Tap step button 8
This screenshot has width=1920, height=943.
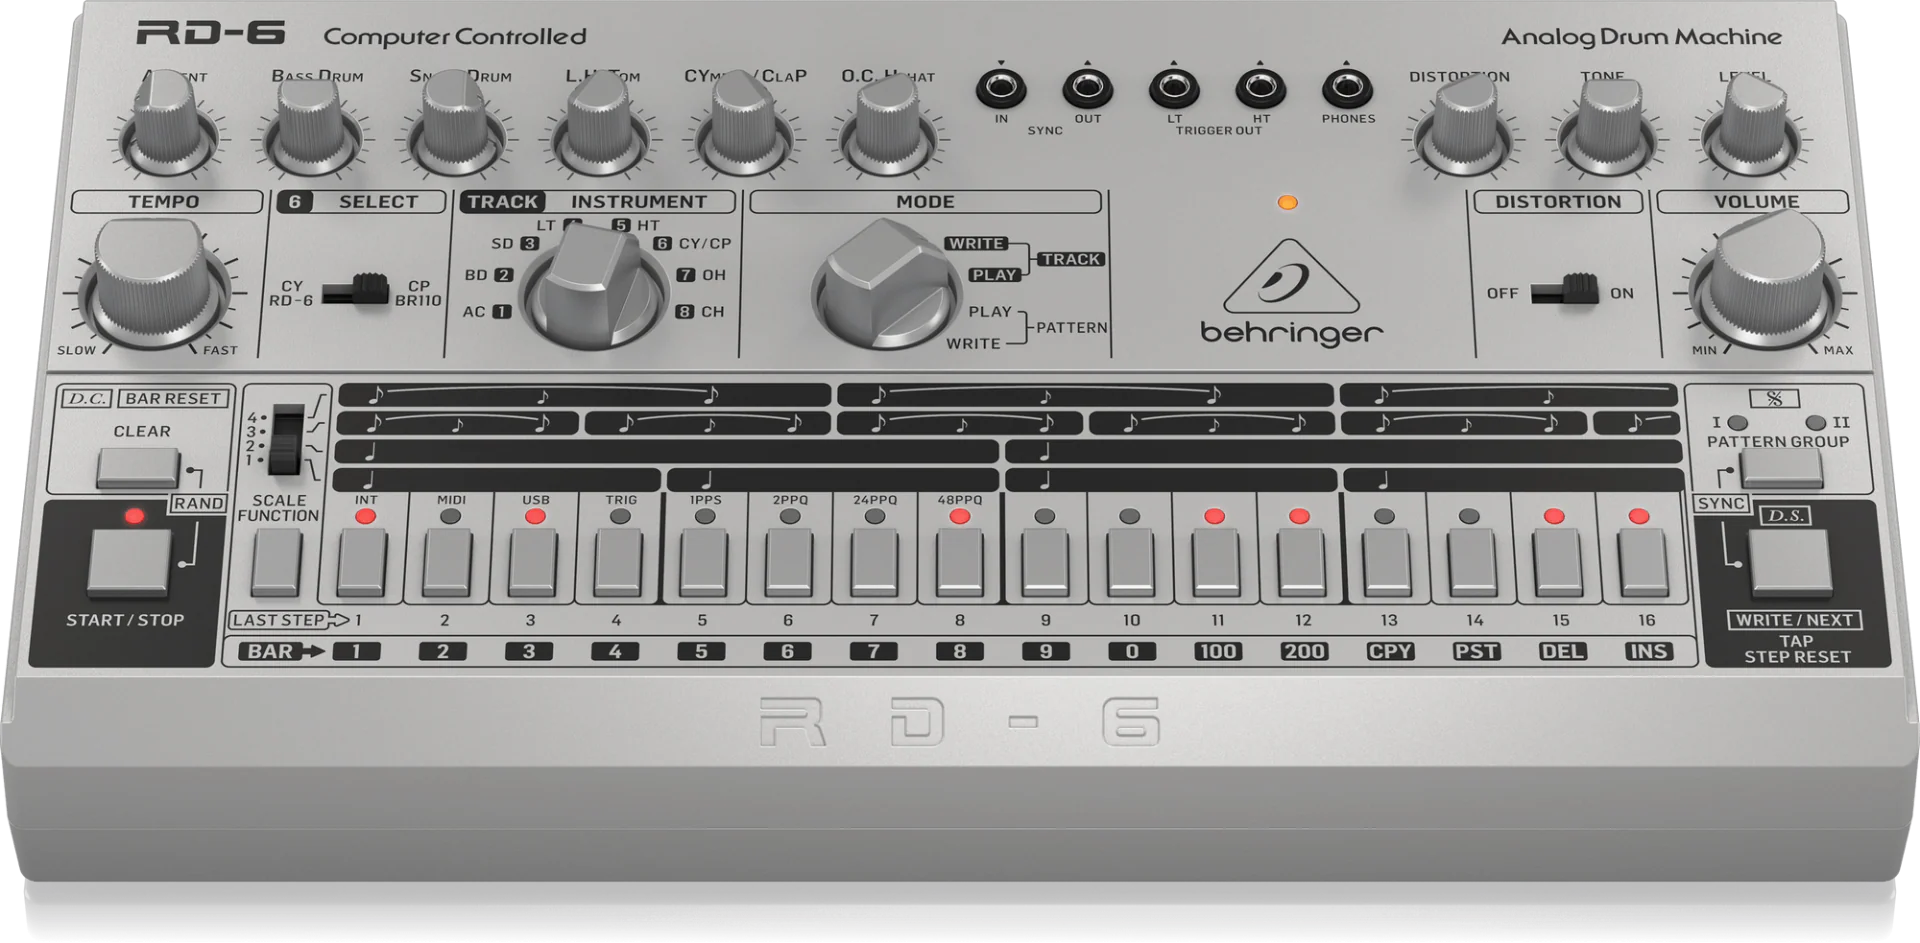click(960, 563)
